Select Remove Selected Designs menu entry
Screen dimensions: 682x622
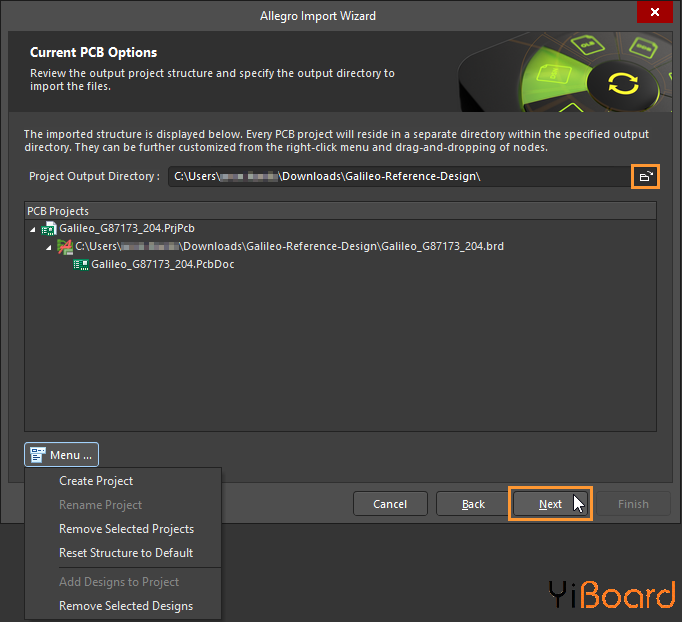pos(123,606)
